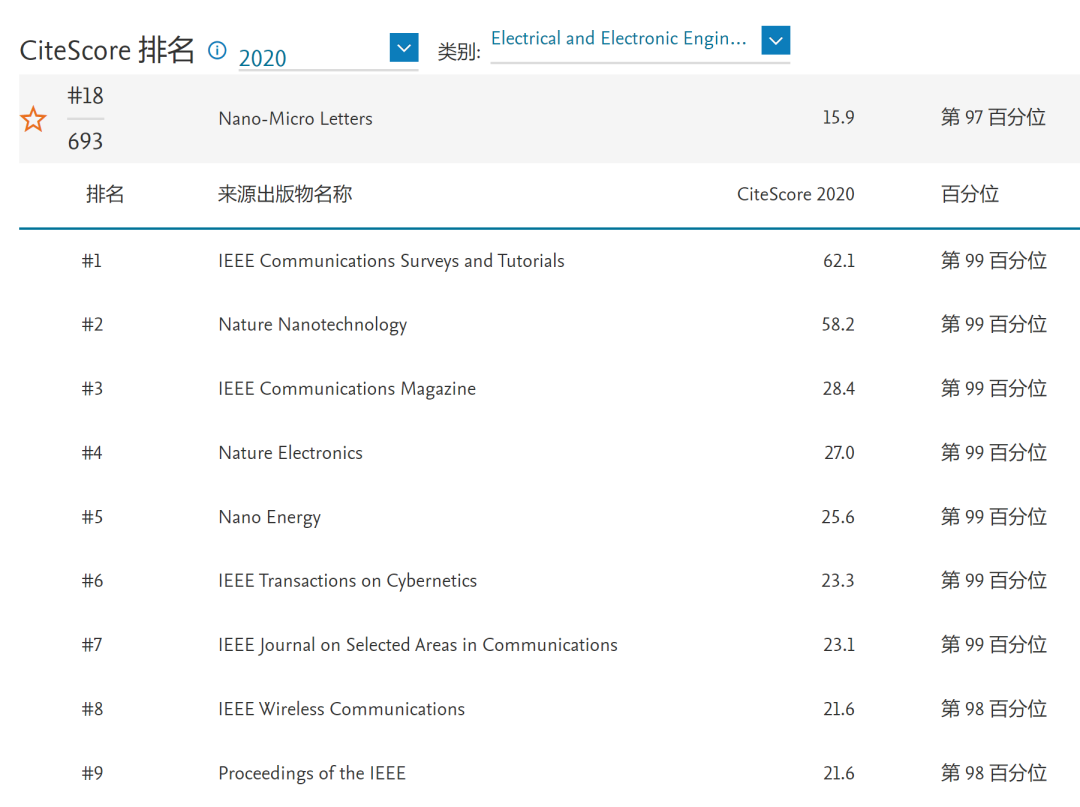Viewport: 1080px width, 807px height.
Task: Open the category dropdown arrow button
Action: (x=776, y=40)
